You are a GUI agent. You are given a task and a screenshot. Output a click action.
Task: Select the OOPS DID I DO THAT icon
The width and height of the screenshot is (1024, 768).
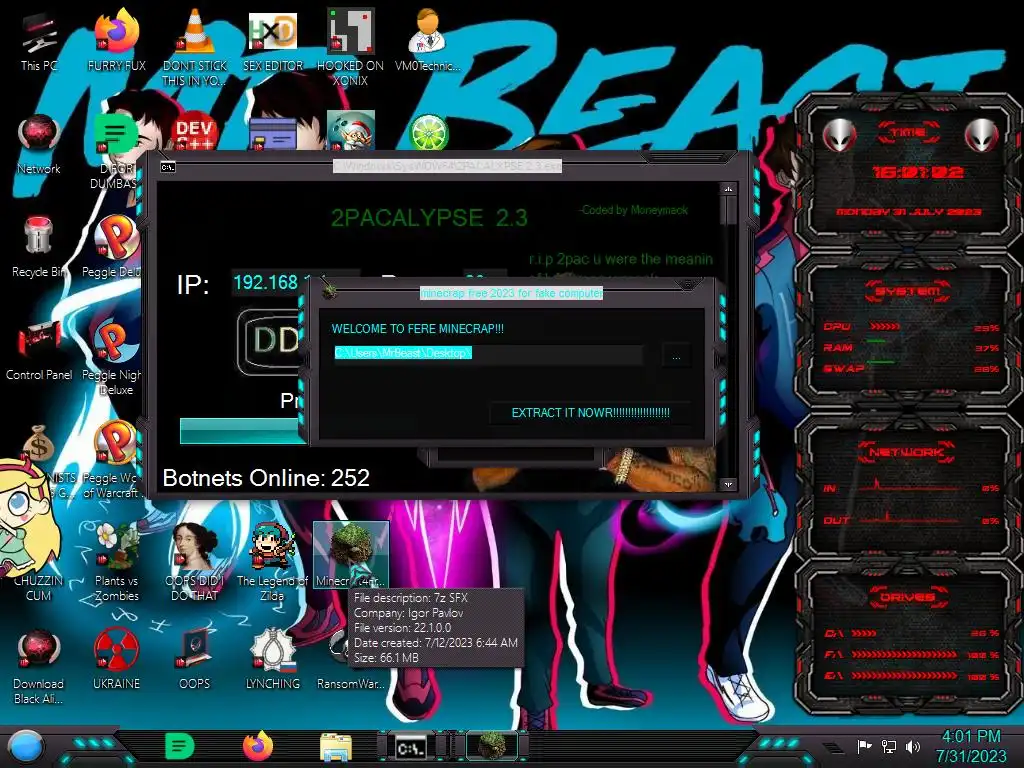[194, 563]
